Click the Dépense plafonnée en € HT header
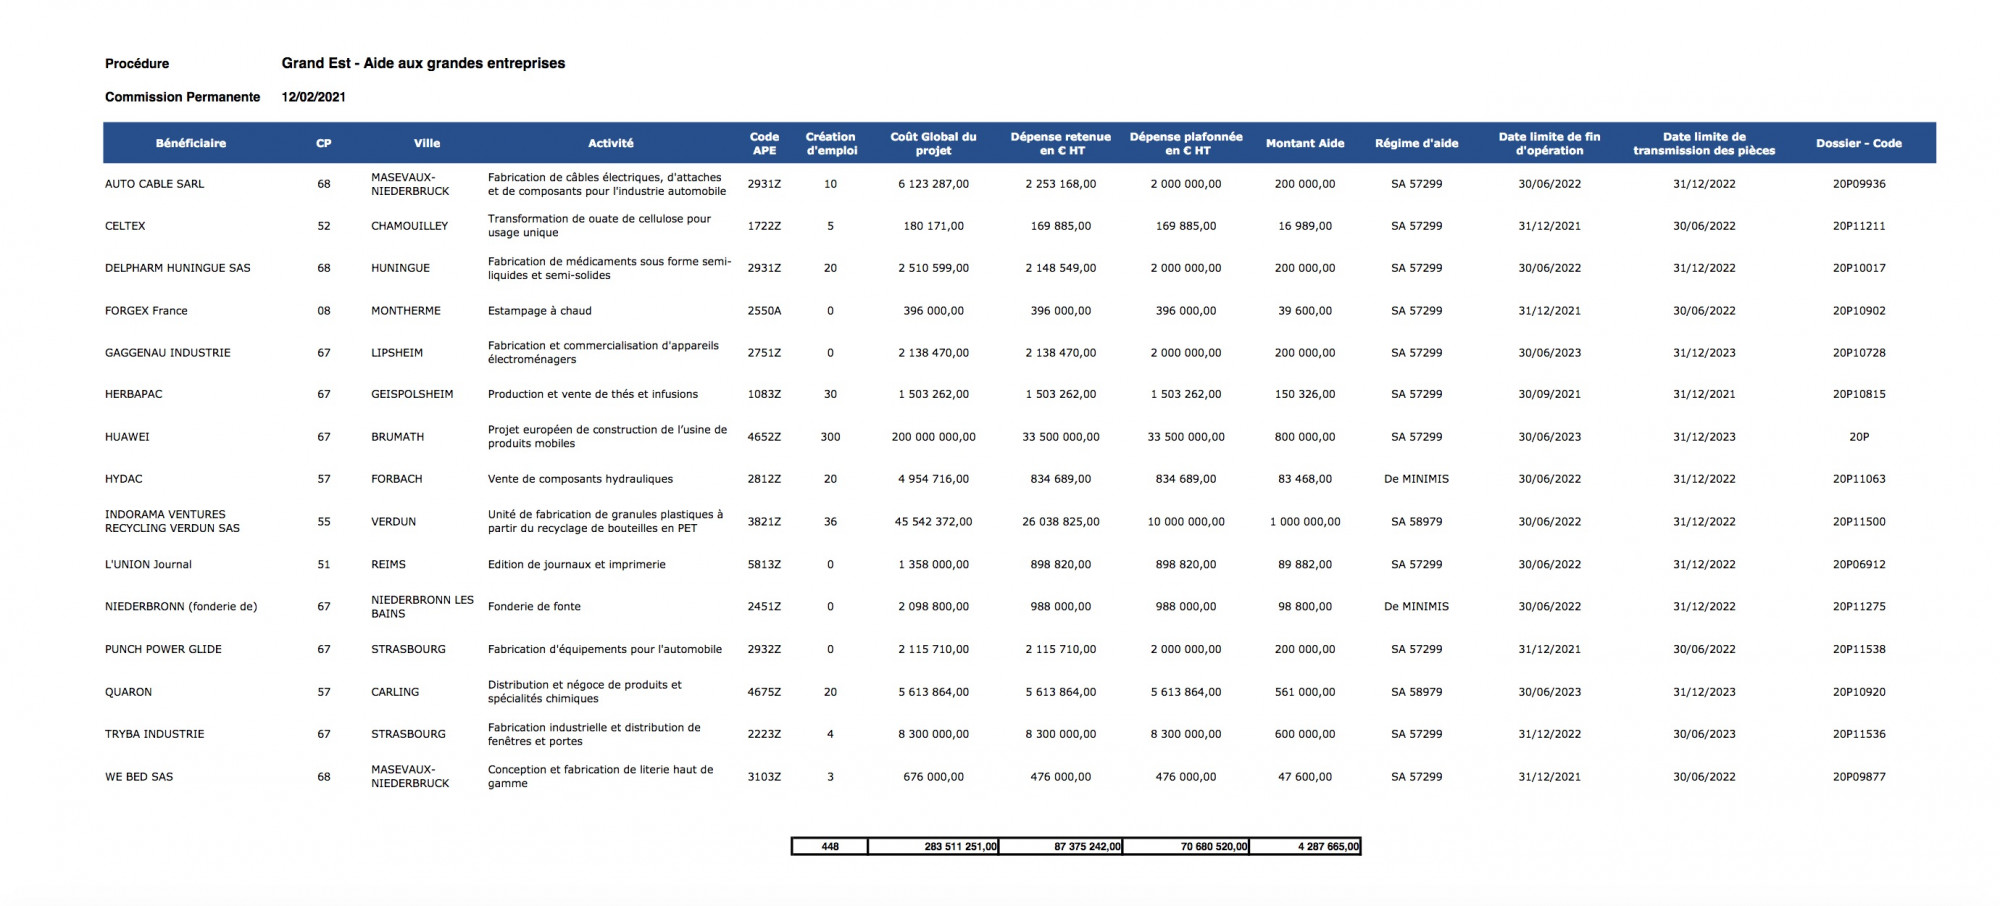Screen dimensions: 2000x906 tap(1186, 143)
